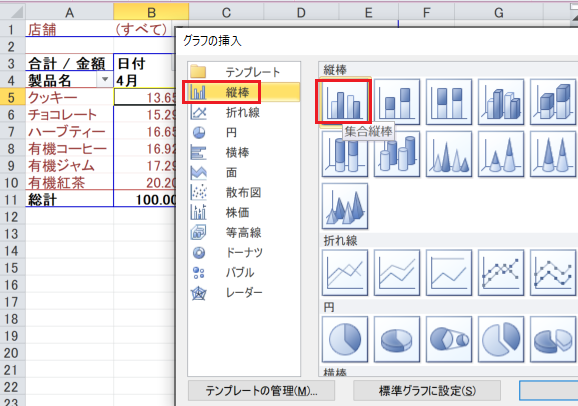Screen dimensions: 578x406
Task: Select column B header
Action: [x=151, y=13]
